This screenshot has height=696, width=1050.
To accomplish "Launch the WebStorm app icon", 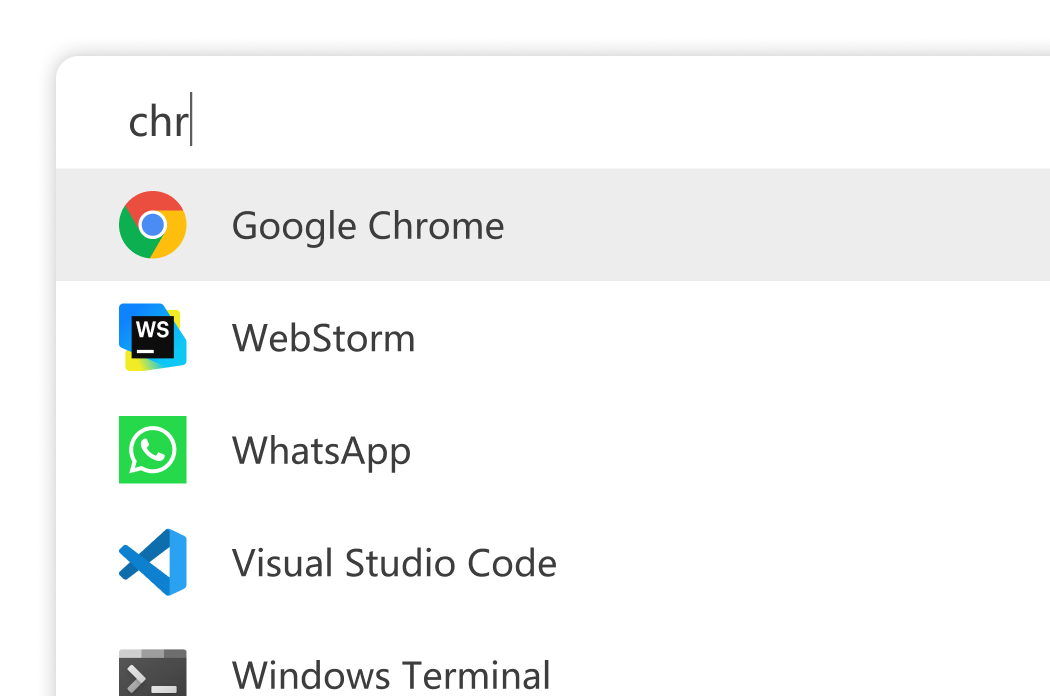I will tap(153, 337).
